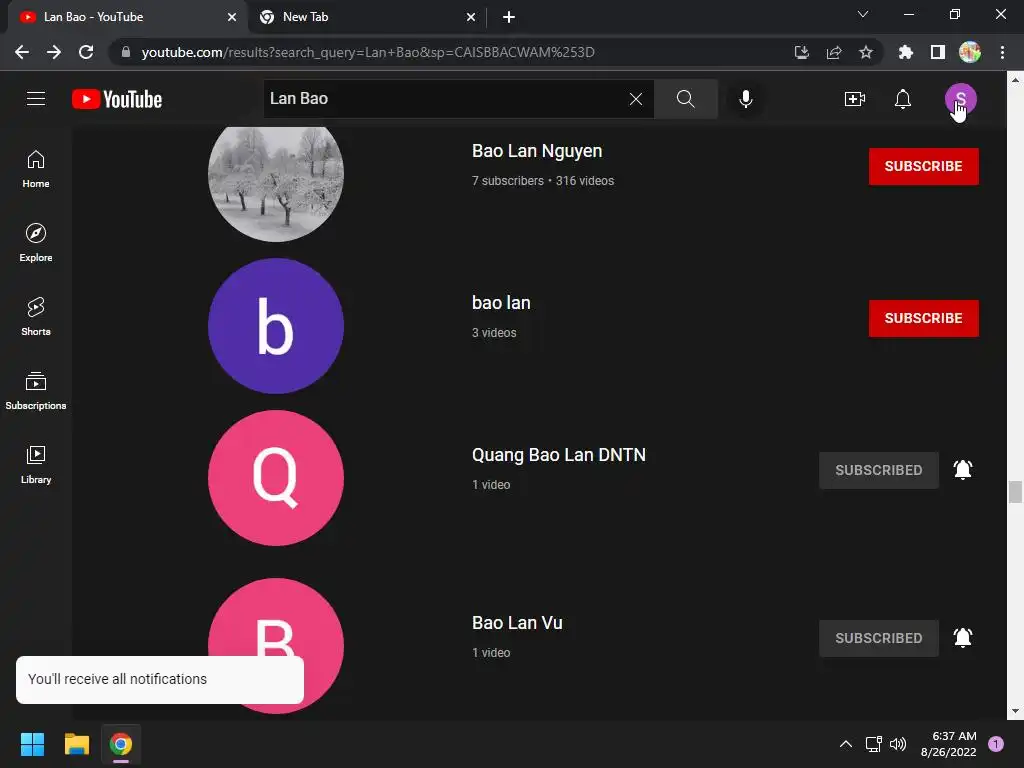Click '3 videos' under bao lan
The width and height of the screenshot is (1024, 768).
[x=494, y=333]
